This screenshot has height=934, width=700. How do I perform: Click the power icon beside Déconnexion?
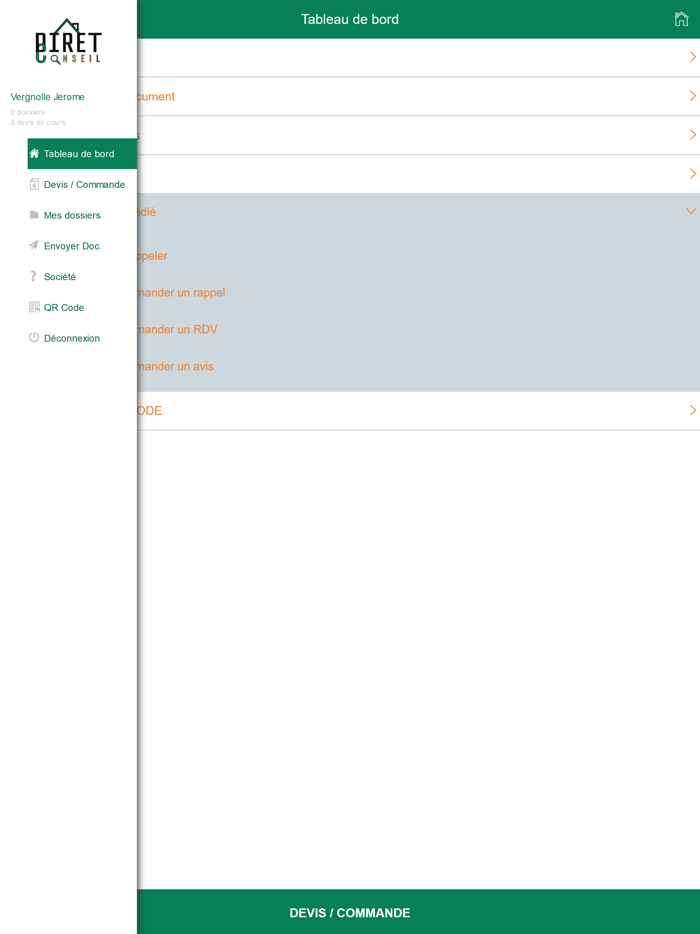click(34, 338)
